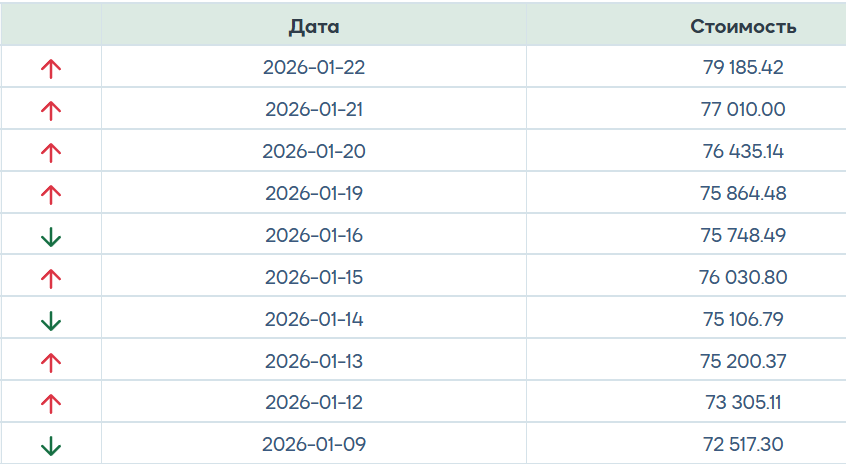Click the red up arrow for 2026-01-19

[x=51, y=195]
